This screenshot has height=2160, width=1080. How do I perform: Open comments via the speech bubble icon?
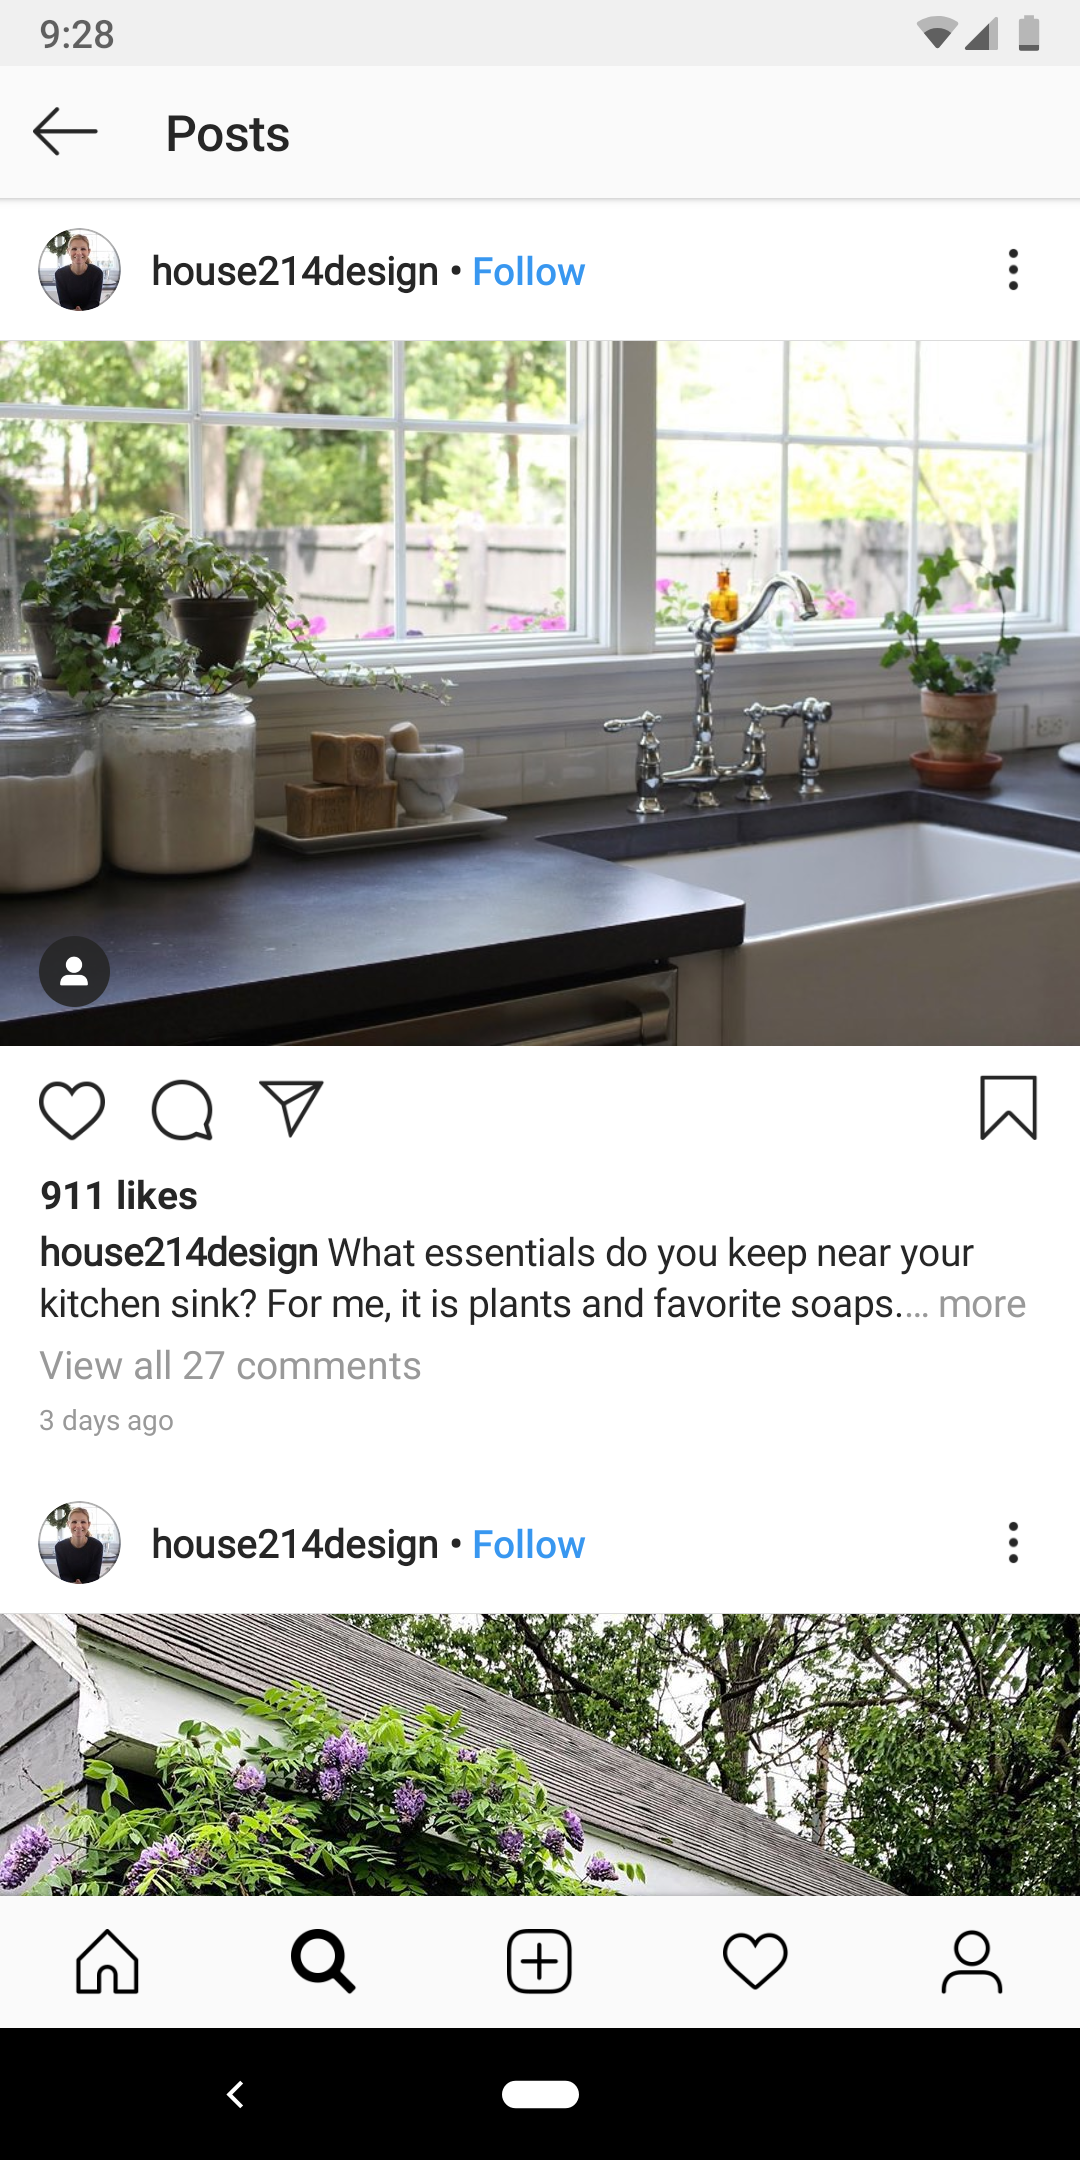click(182, 1110)
